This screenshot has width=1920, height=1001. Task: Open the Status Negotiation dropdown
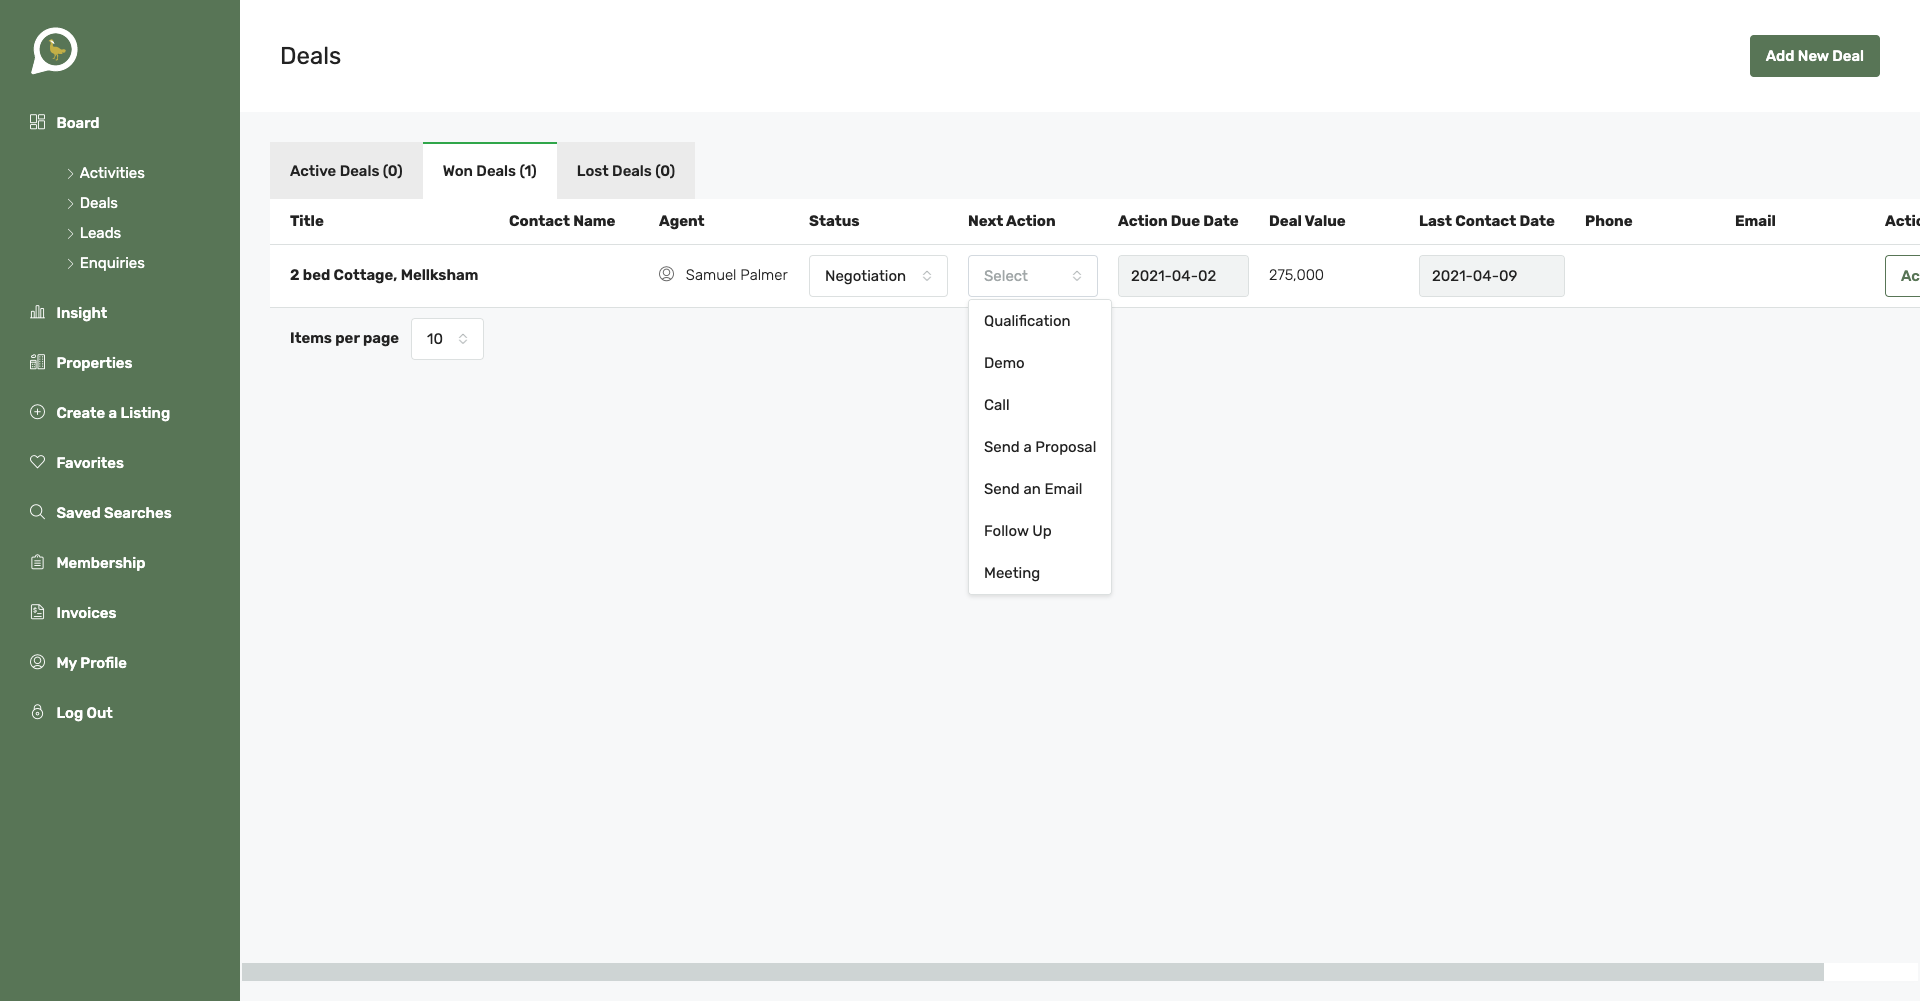877,276
